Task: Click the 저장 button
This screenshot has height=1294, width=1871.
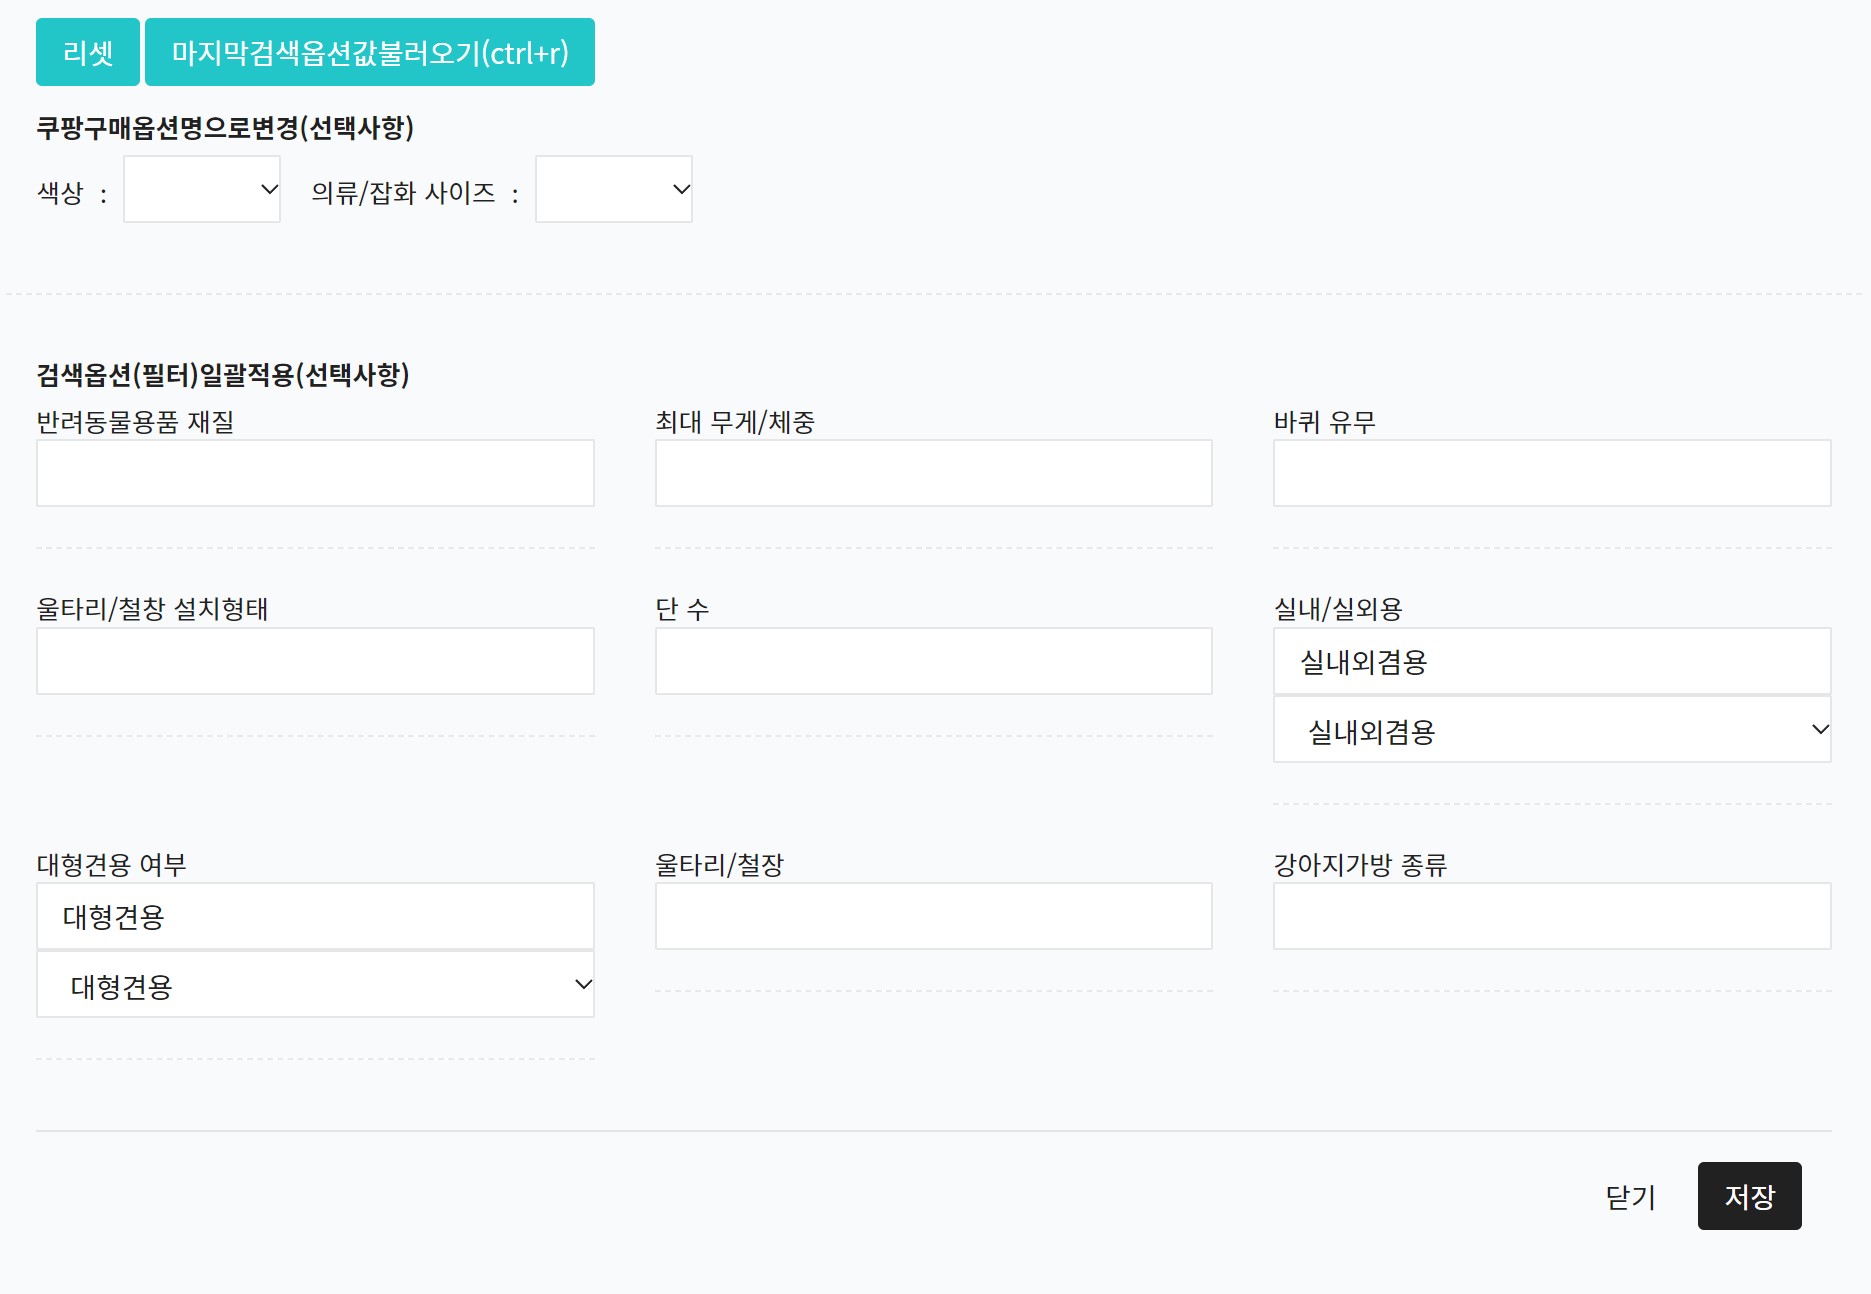Action: (x=1750, y=1196)
